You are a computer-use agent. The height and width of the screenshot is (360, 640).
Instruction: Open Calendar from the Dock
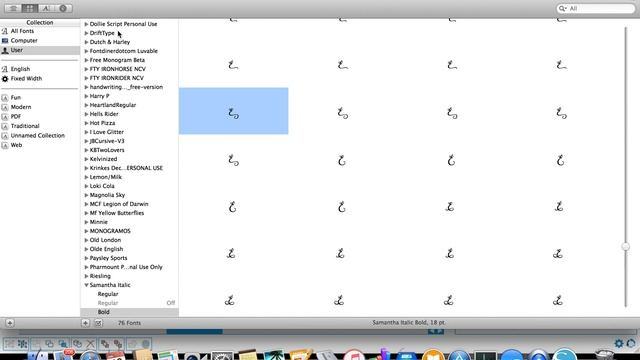[116, 356]
